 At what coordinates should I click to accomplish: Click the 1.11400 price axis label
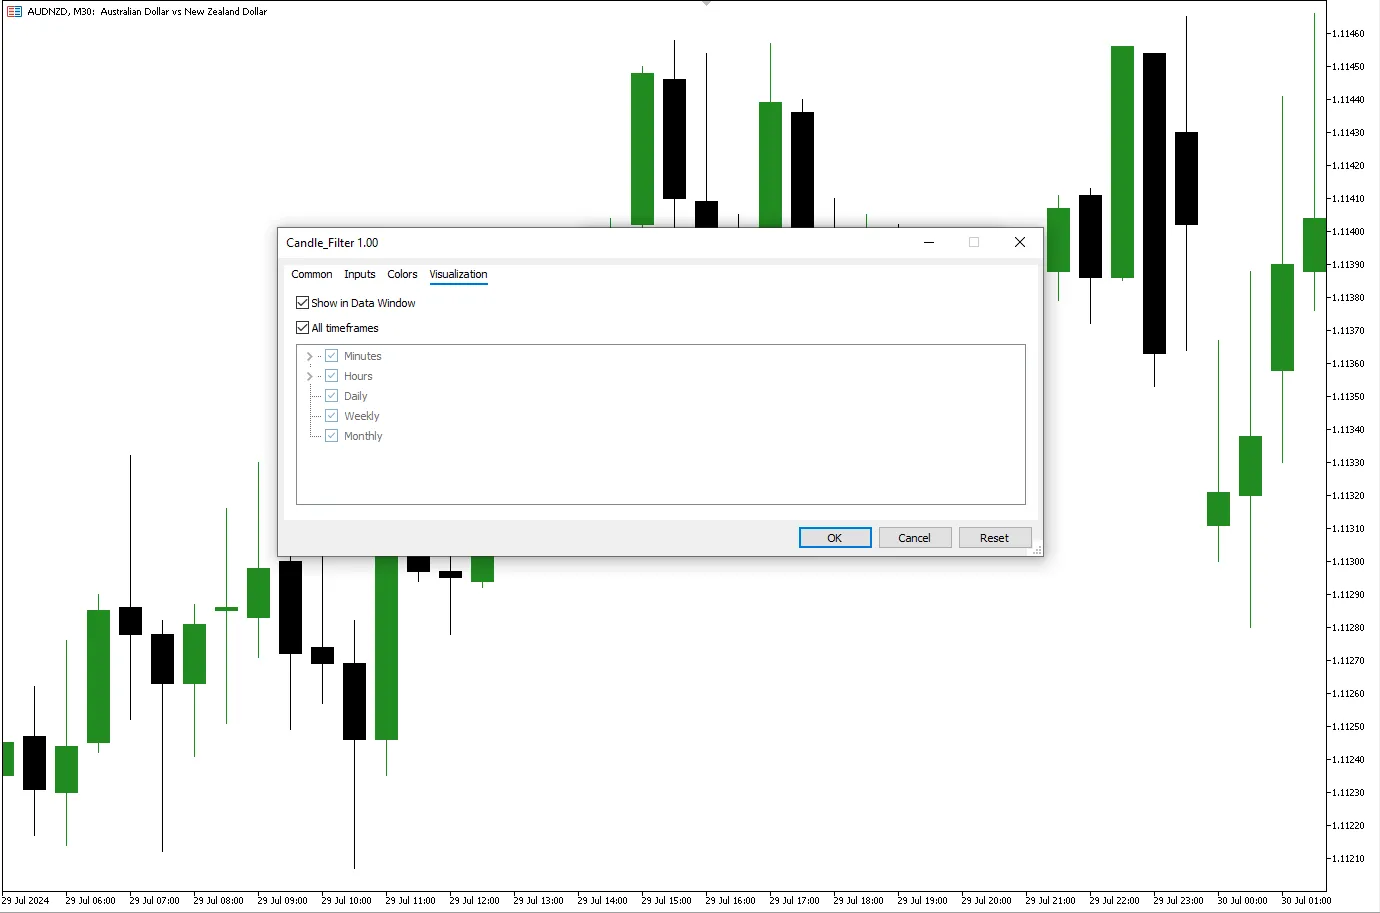point(1348,232)
